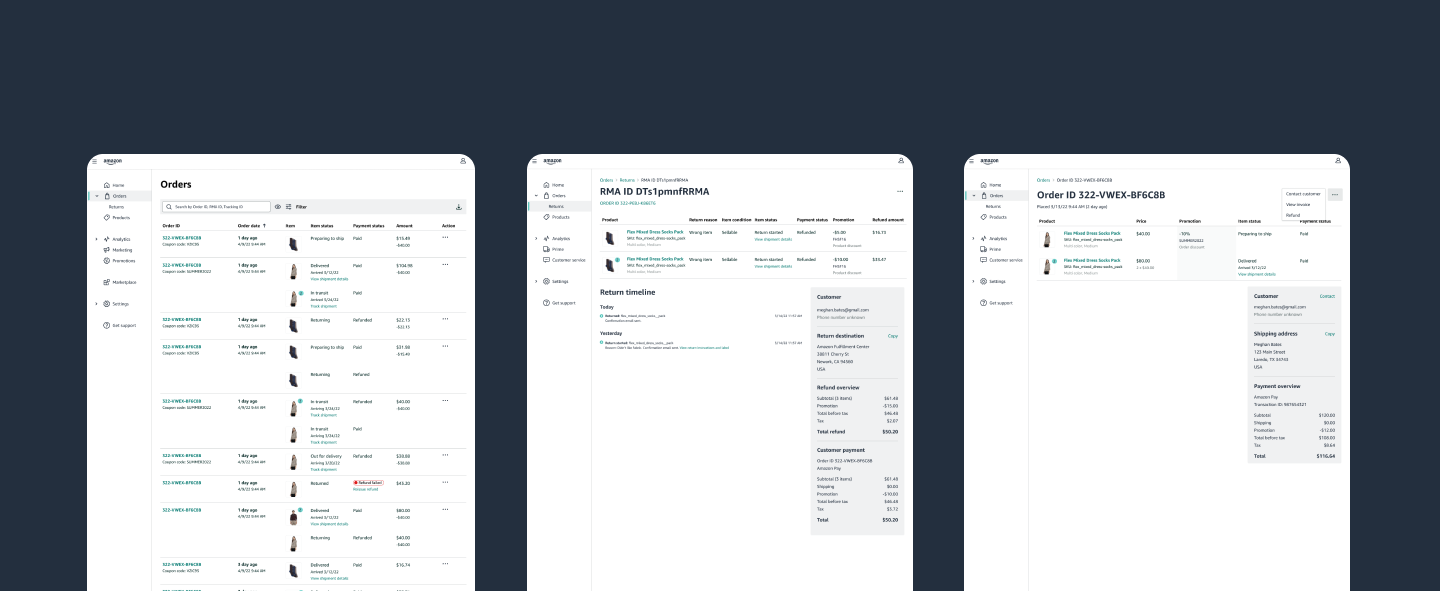Click more options button on Order ID page
Viewport: 1440px width, 591px height.
pyautogui.click(x=1335, y=195)
